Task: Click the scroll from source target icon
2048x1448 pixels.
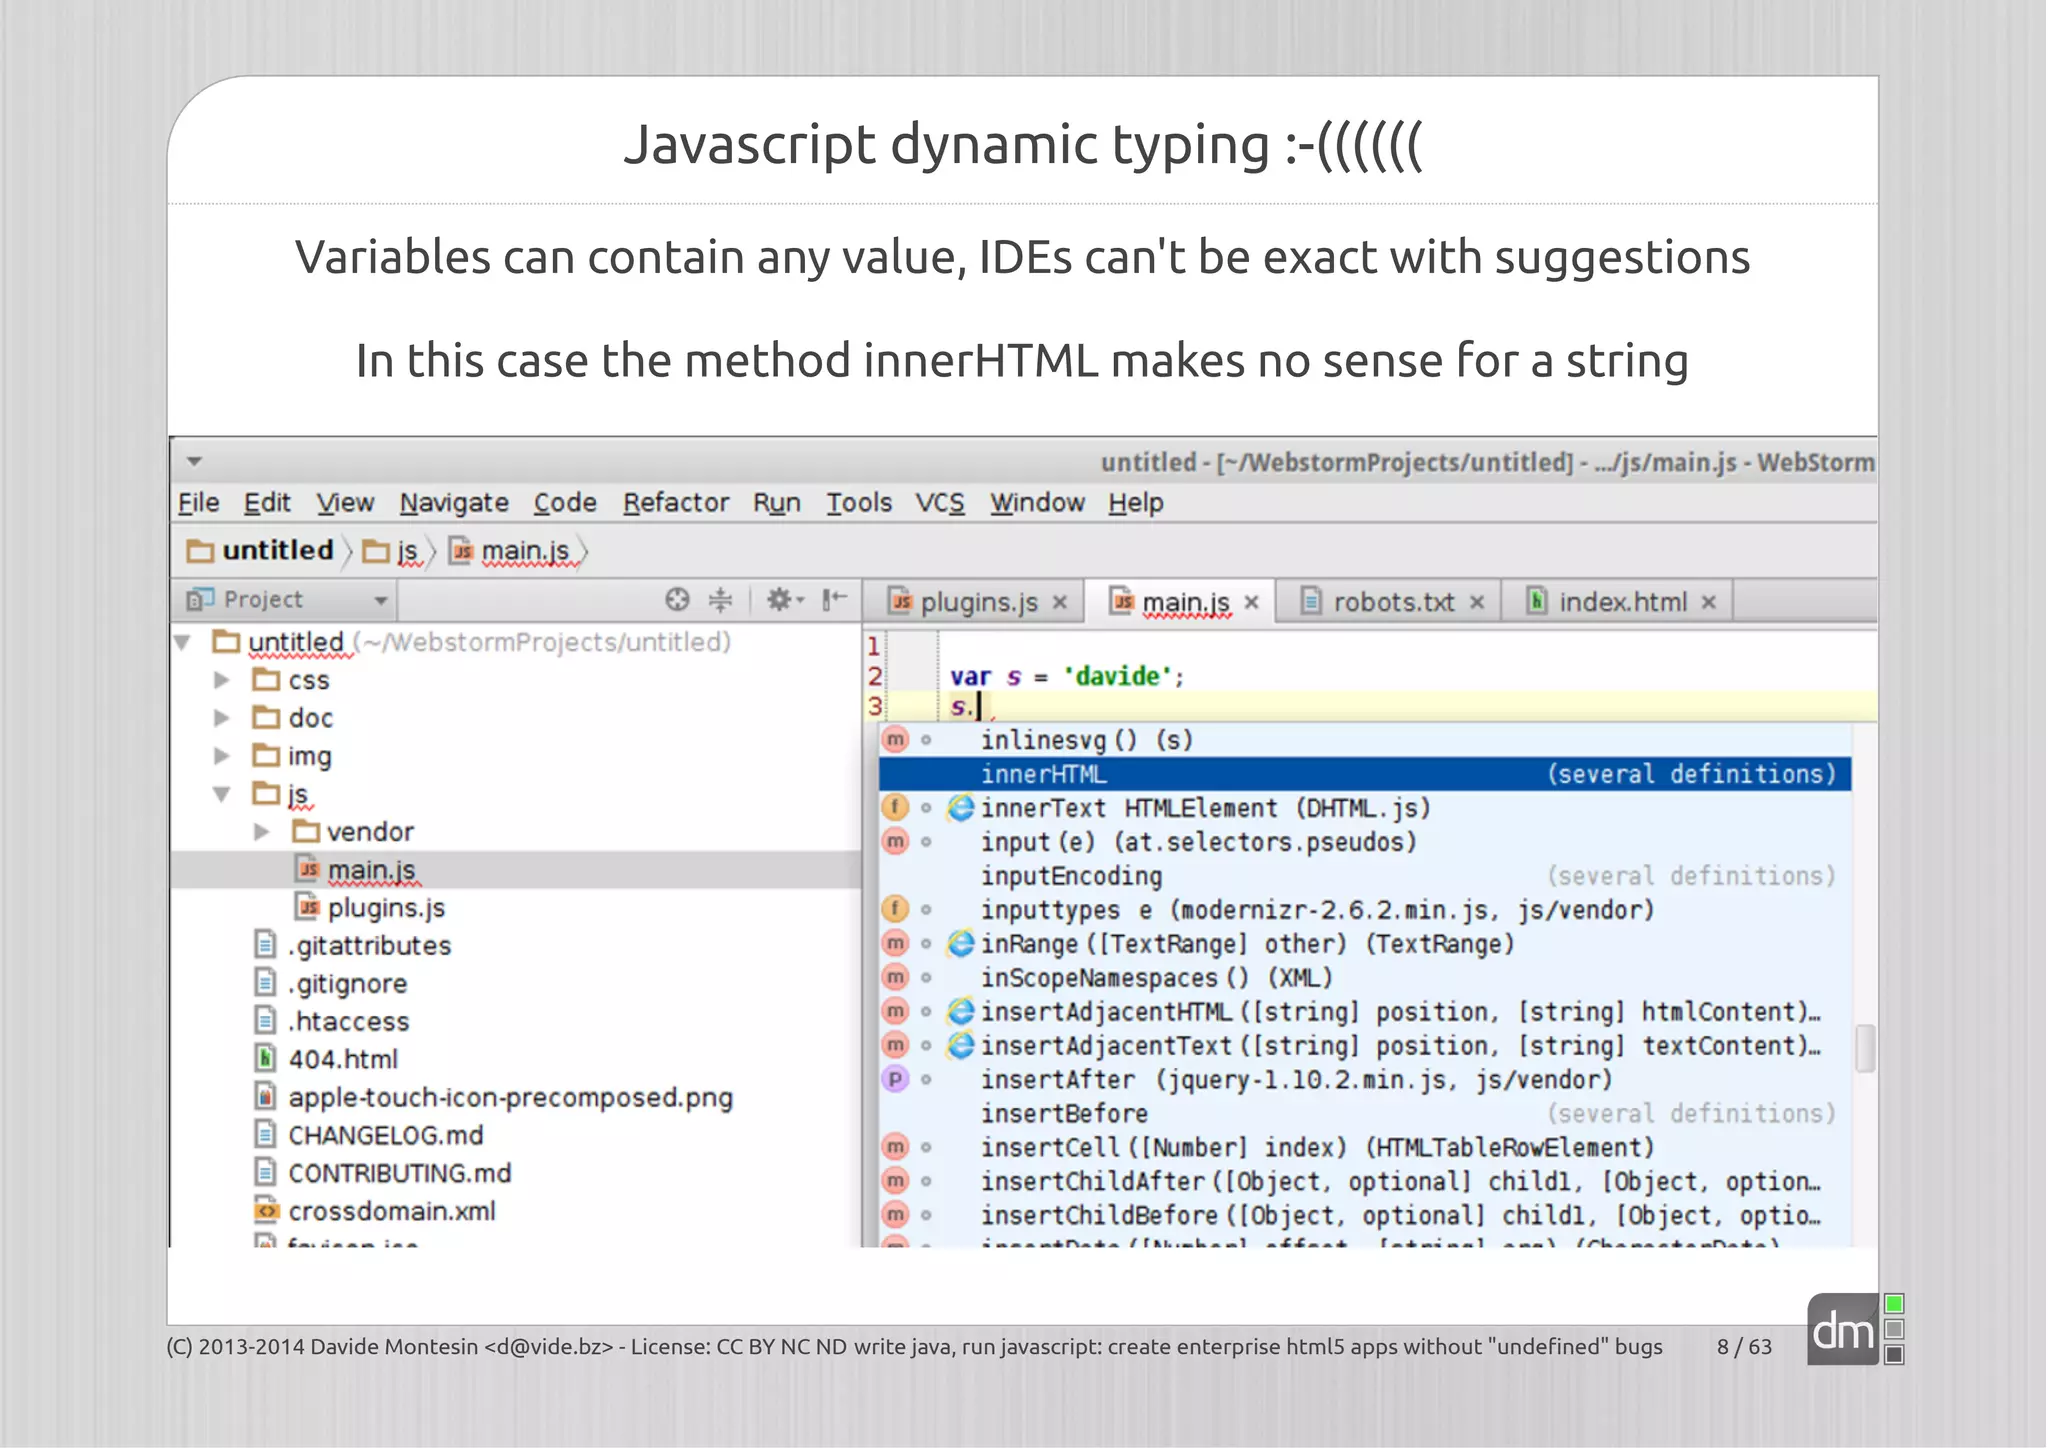Action: (677, 599)
